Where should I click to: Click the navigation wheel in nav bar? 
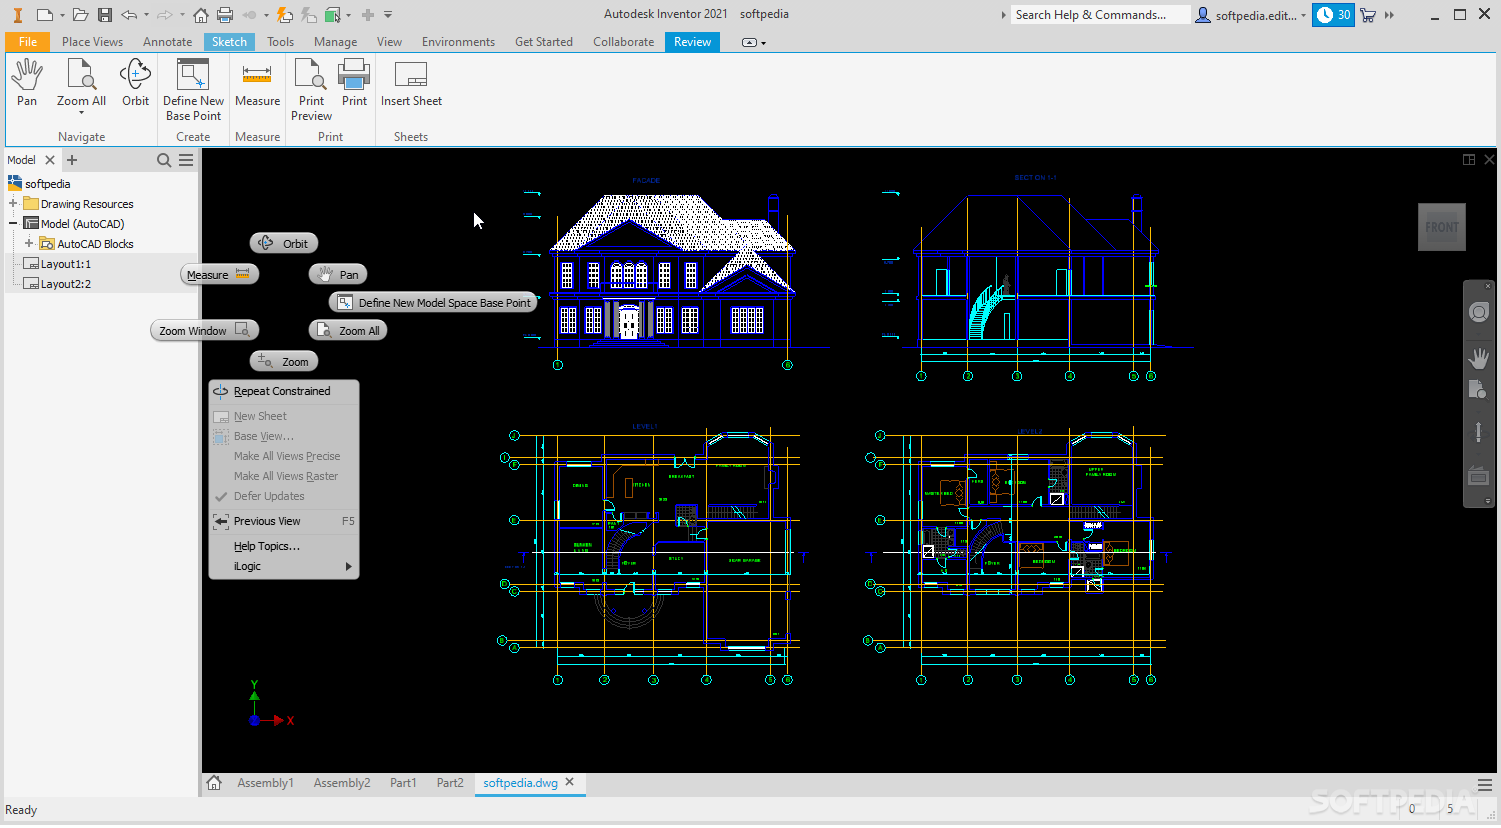pos(1479,313)
